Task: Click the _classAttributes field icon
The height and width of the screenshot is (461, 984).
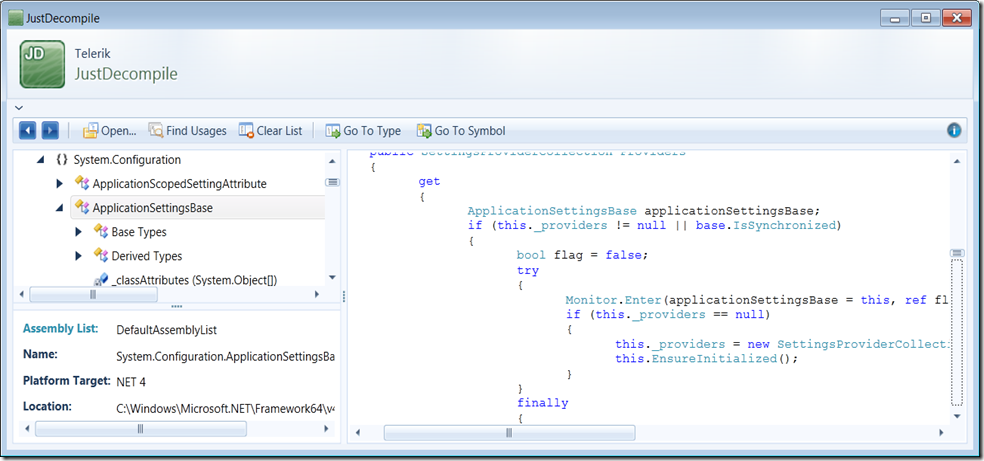Action: click(x=101, y=280)
